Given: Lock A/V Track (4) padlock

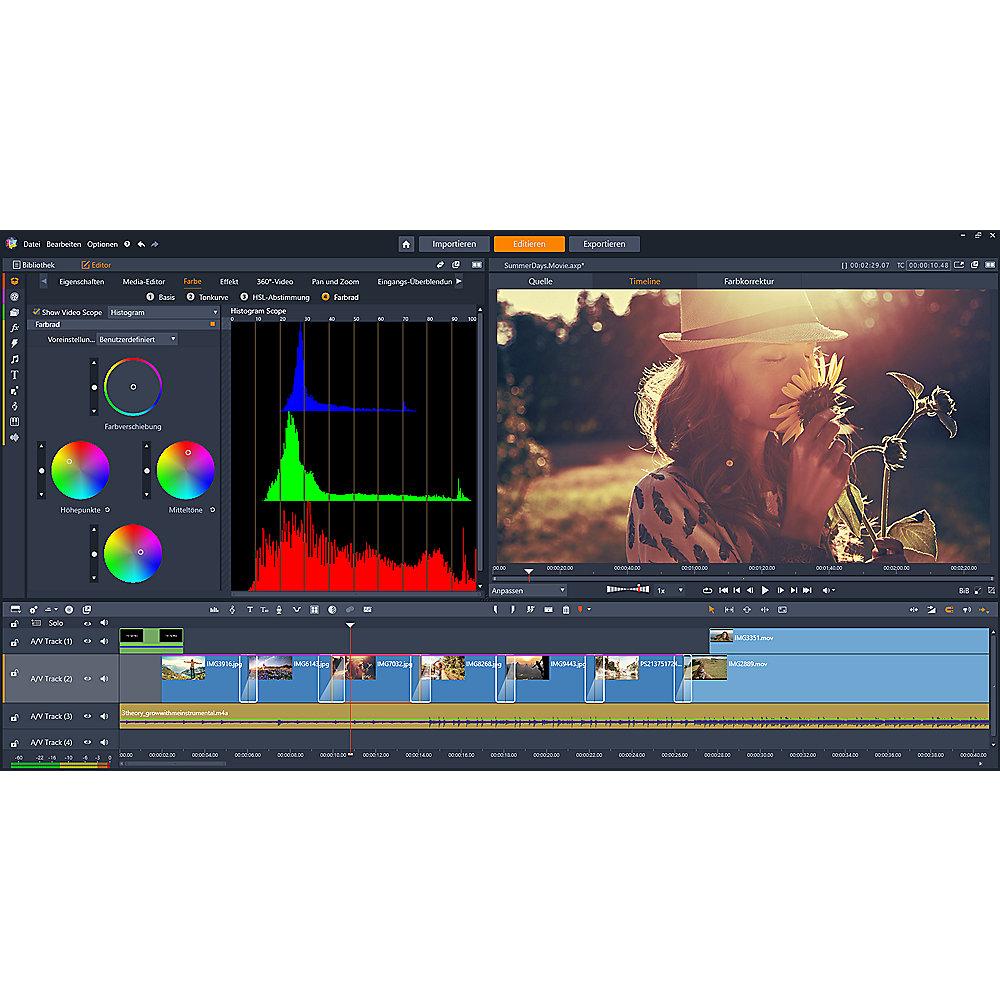Looking at the screenshot, I should pyautogui.click(x=15, y=743).
